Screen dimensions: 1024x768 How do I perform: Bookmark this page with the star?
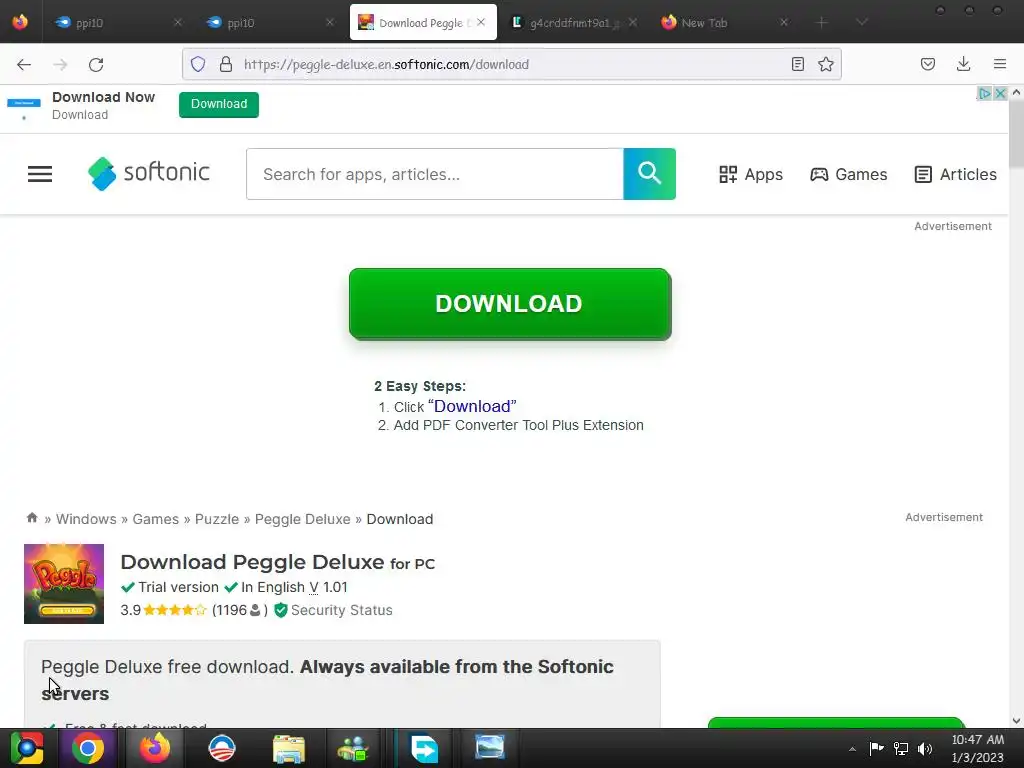tap(825, 64)
